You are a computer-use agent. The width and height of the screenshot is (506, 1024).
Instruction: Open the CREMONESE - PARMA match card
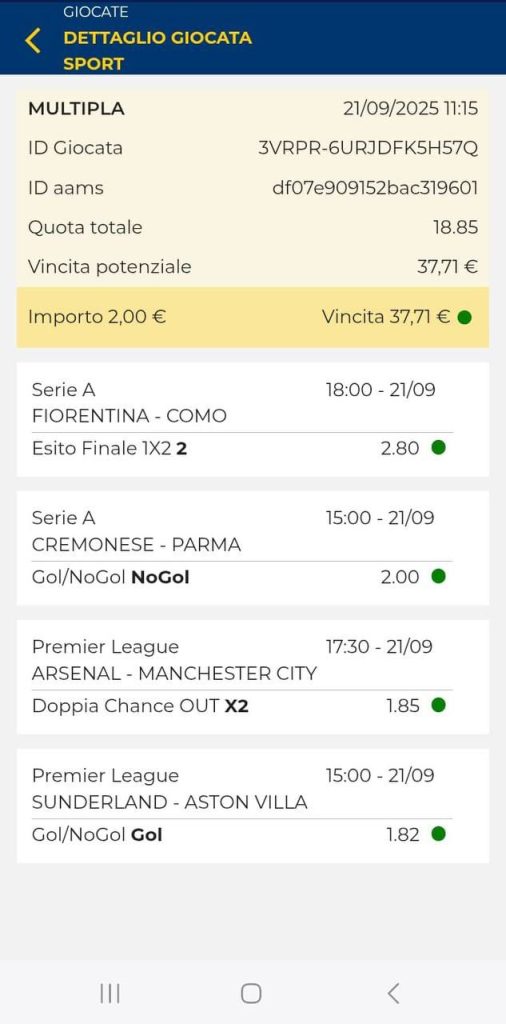253,548
